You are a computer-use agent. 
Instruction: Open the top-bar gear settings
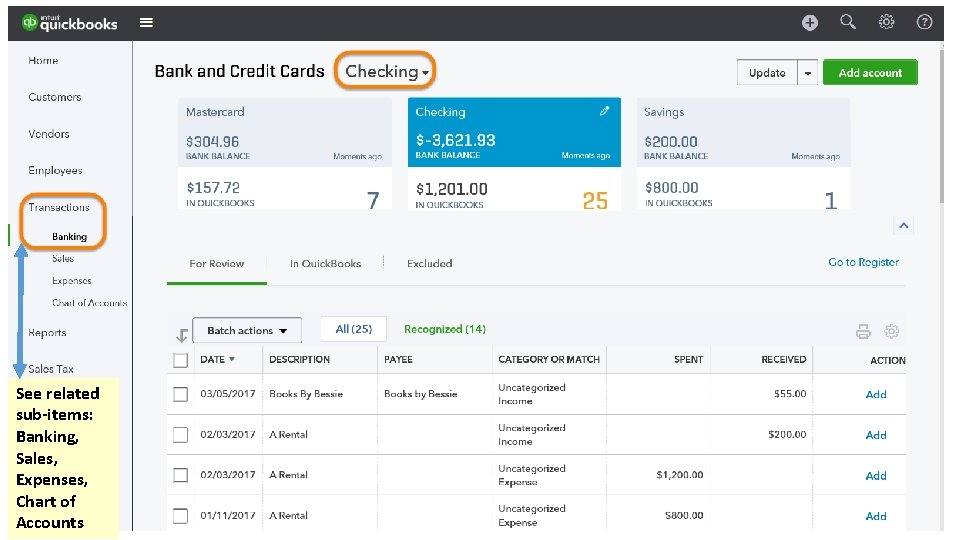point(886,22)
